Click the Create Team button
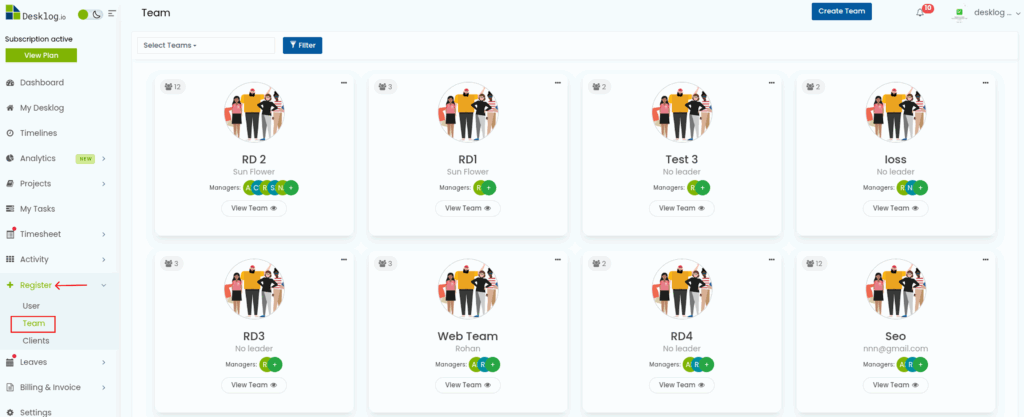The width and height of the screenshot is (1024, 417). coord(841,11)
